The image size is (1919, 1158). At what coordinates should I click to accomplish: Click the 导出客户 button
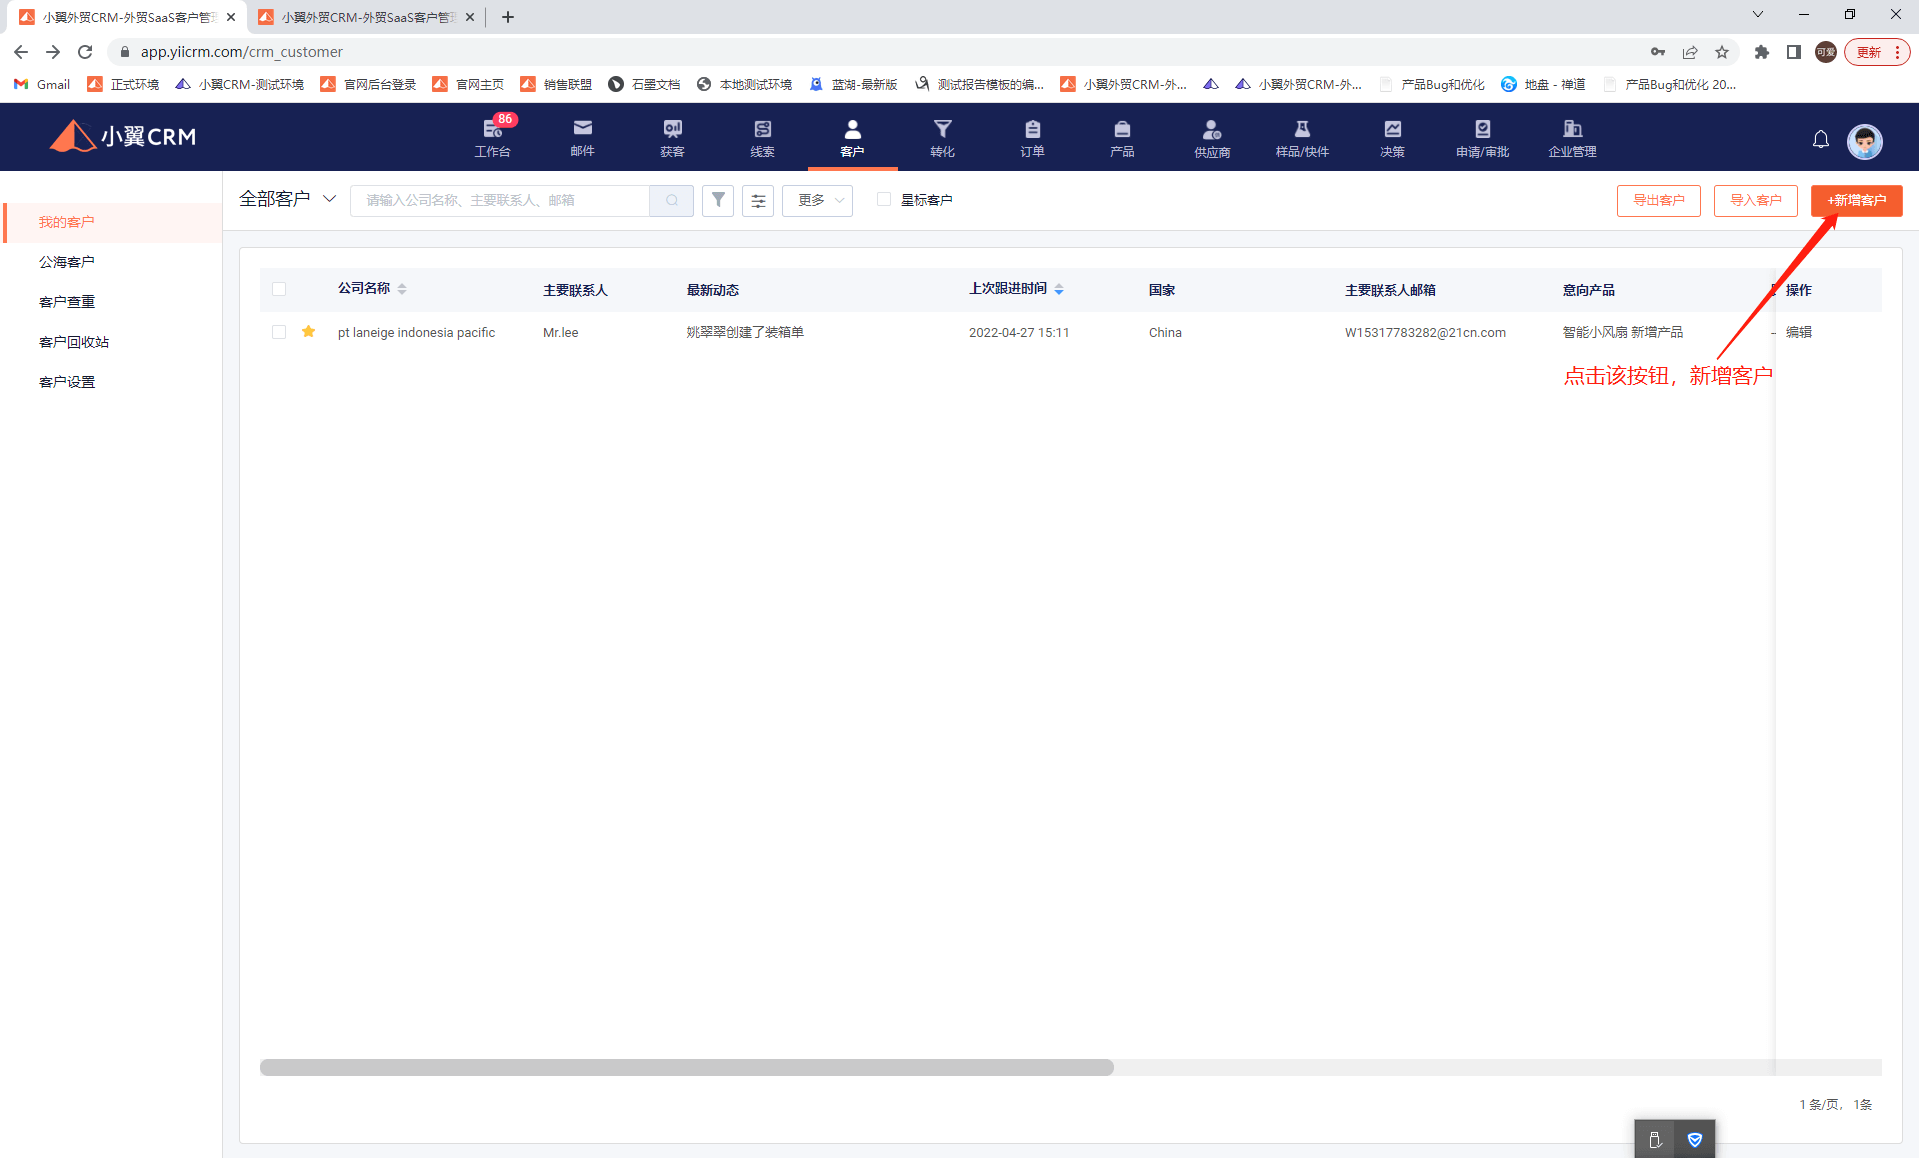(1658, 200)
